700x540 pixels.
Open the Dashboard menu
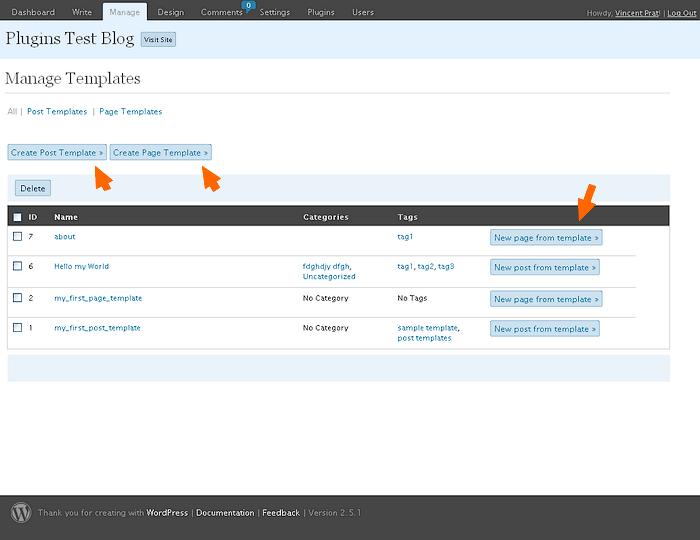point(33,12)
